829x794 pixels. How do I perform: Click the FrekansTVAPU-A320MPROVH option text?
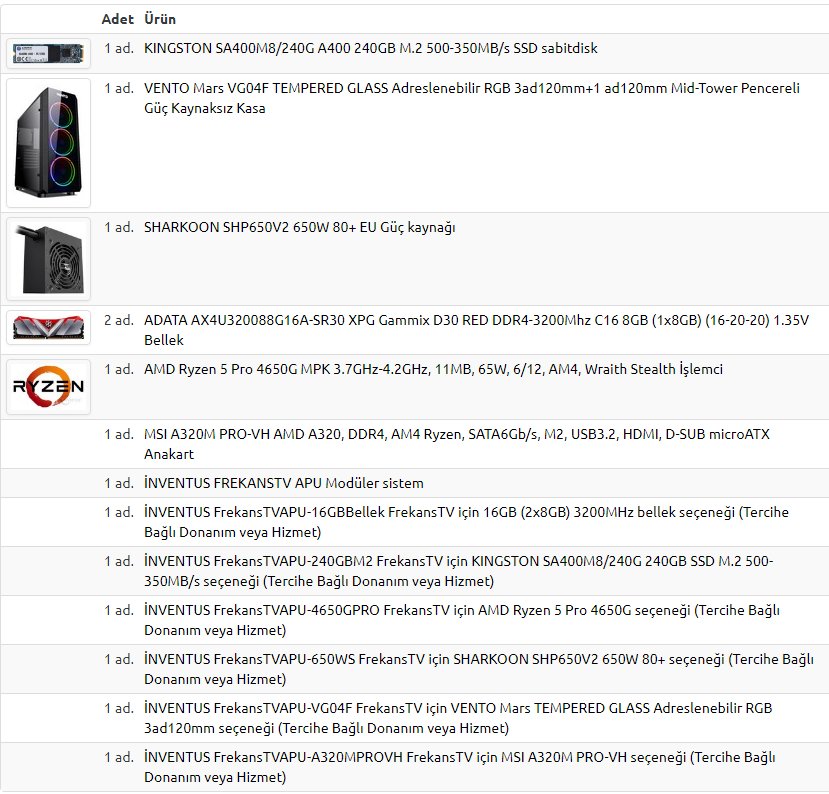459,767
